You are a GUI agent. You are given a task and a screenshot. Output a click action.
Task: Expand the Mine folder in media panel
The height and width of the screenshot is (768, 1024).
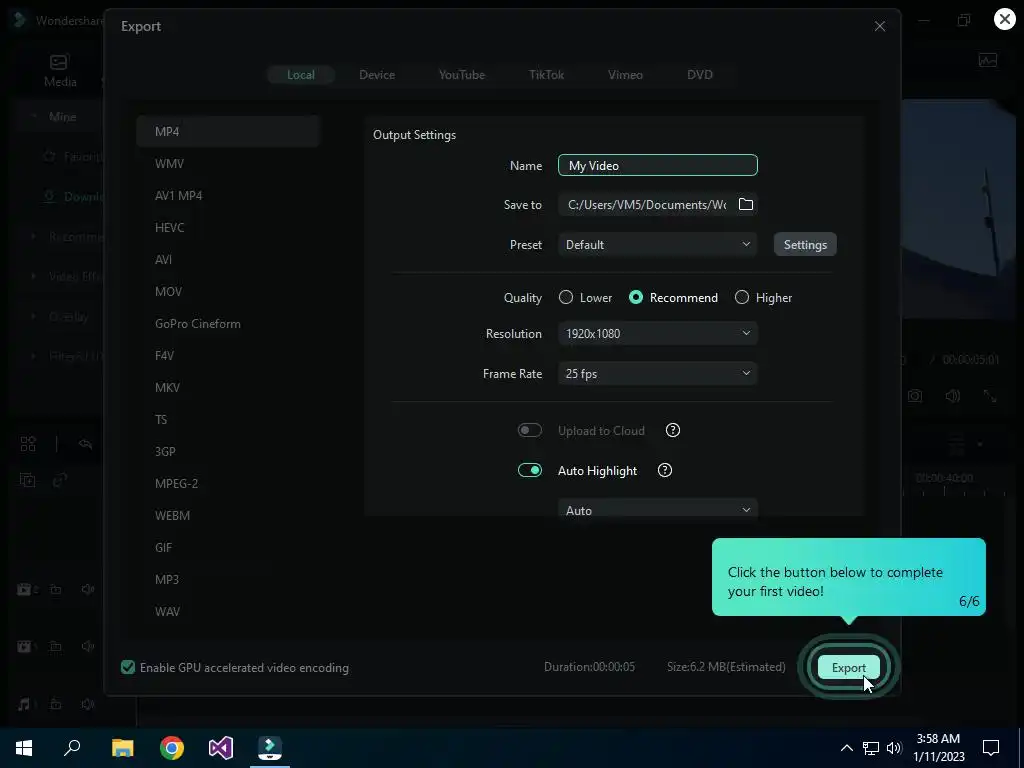click(34, 116)
